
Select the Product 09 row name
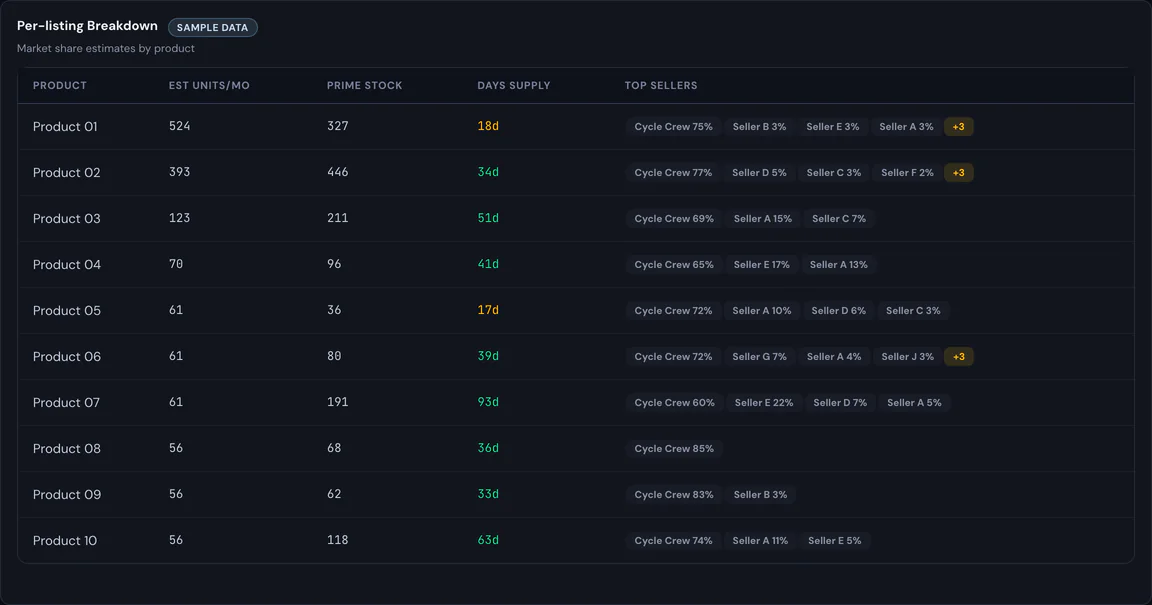click(67, 494)
